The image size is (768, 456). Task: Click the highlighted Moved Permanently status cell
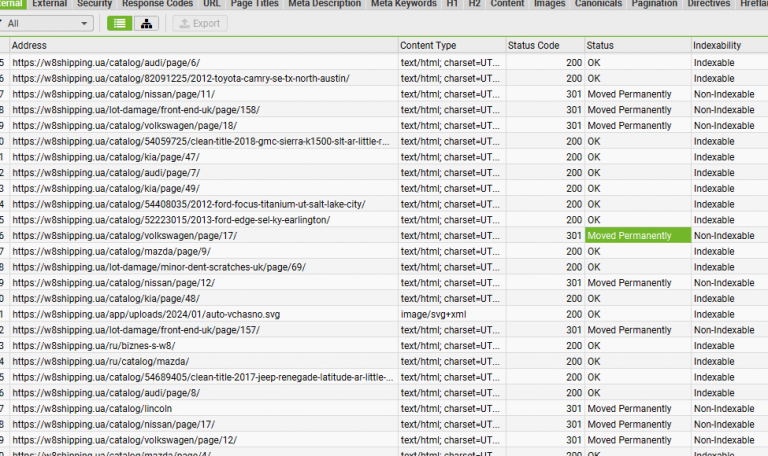tap(638, 236)
